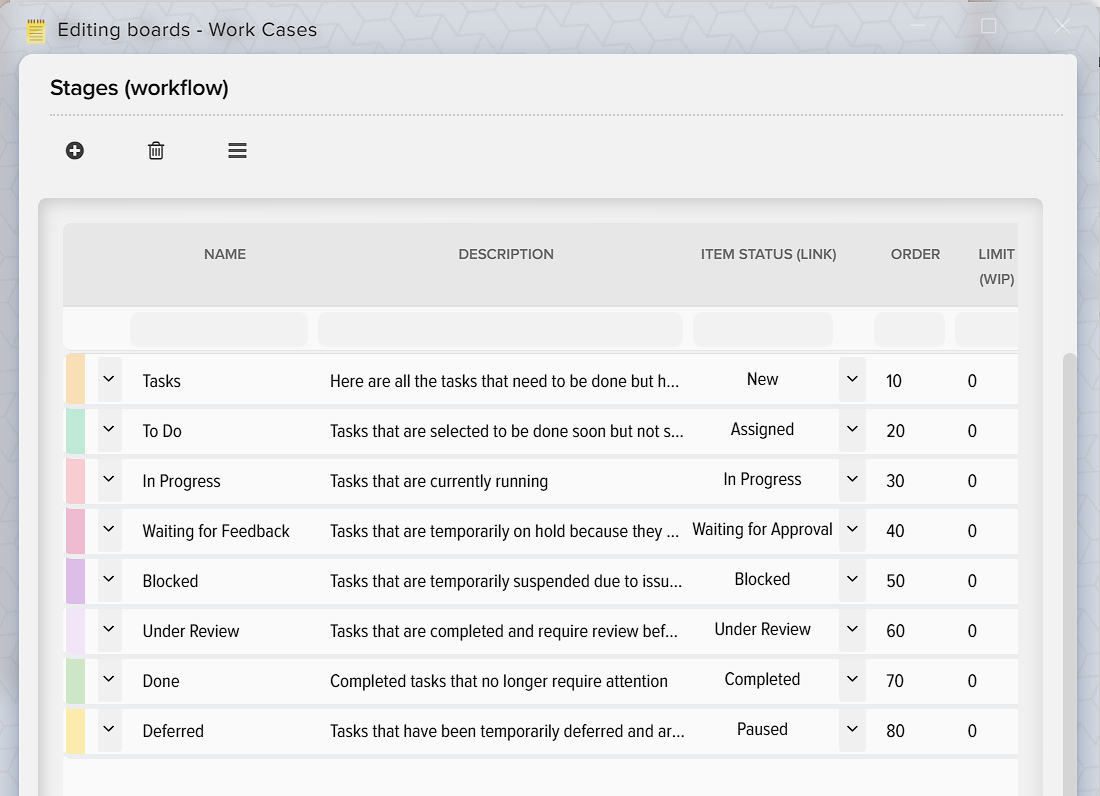Viewport: 1100px width, 796px height.
Task: Expand the Blocked row chevron
Action: (x=109, y=579)
